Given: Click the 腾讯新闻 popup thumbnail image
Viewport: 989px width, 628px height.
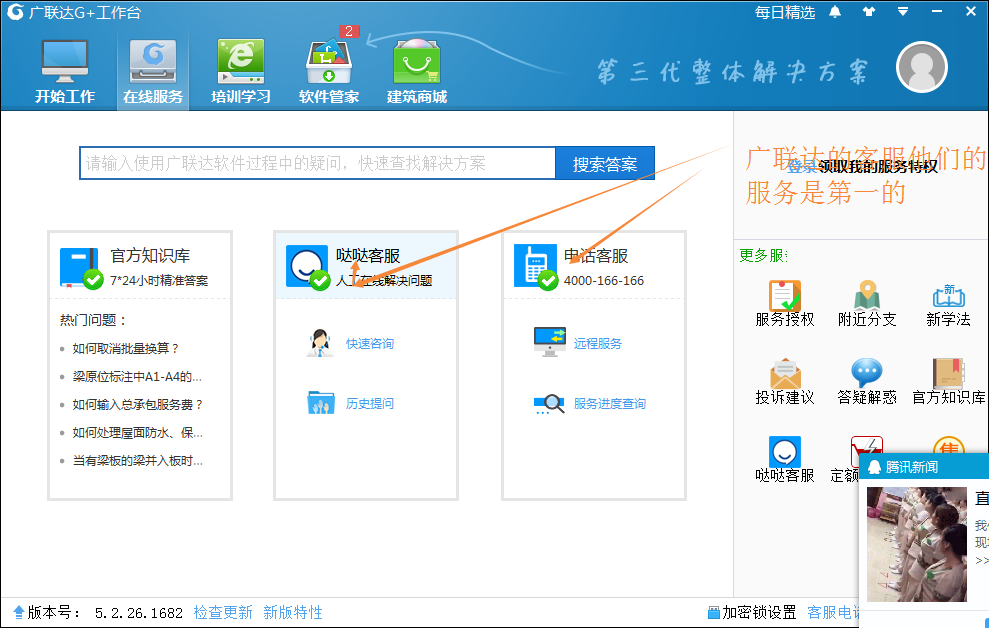Looking at the screenshot, I should click(916, 544).
